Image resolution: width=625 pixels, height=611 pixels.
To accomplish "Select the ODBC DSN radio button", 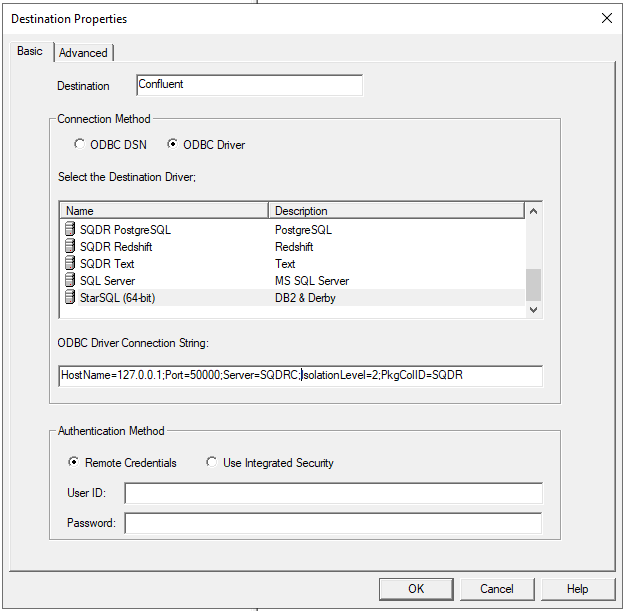I will [x=80, y=145].
